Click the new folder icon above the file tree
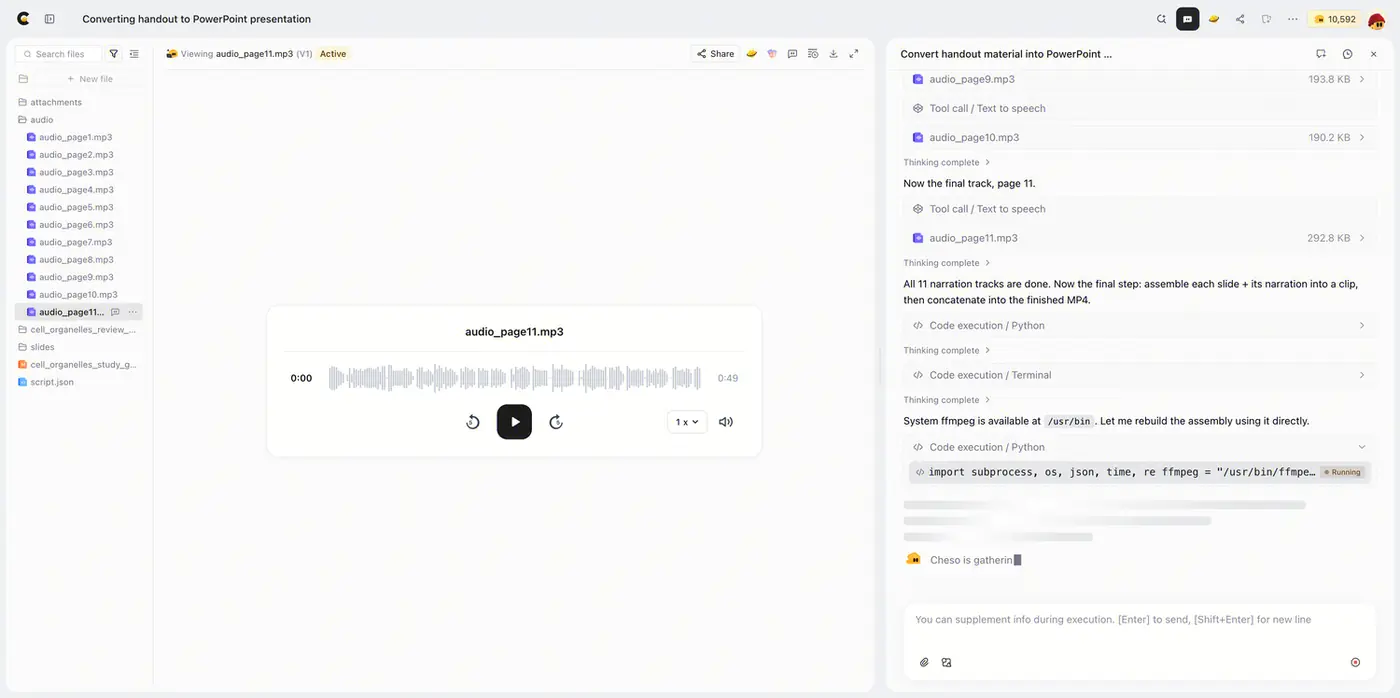1400x698 pixels. 23,79
